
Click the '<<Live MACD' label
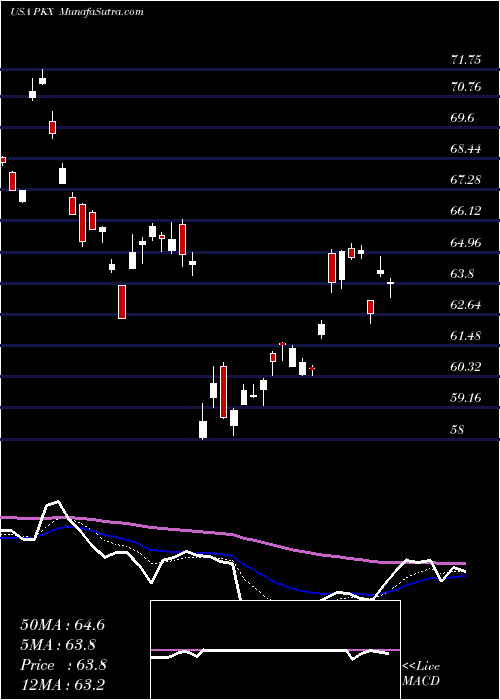(421, 673)
